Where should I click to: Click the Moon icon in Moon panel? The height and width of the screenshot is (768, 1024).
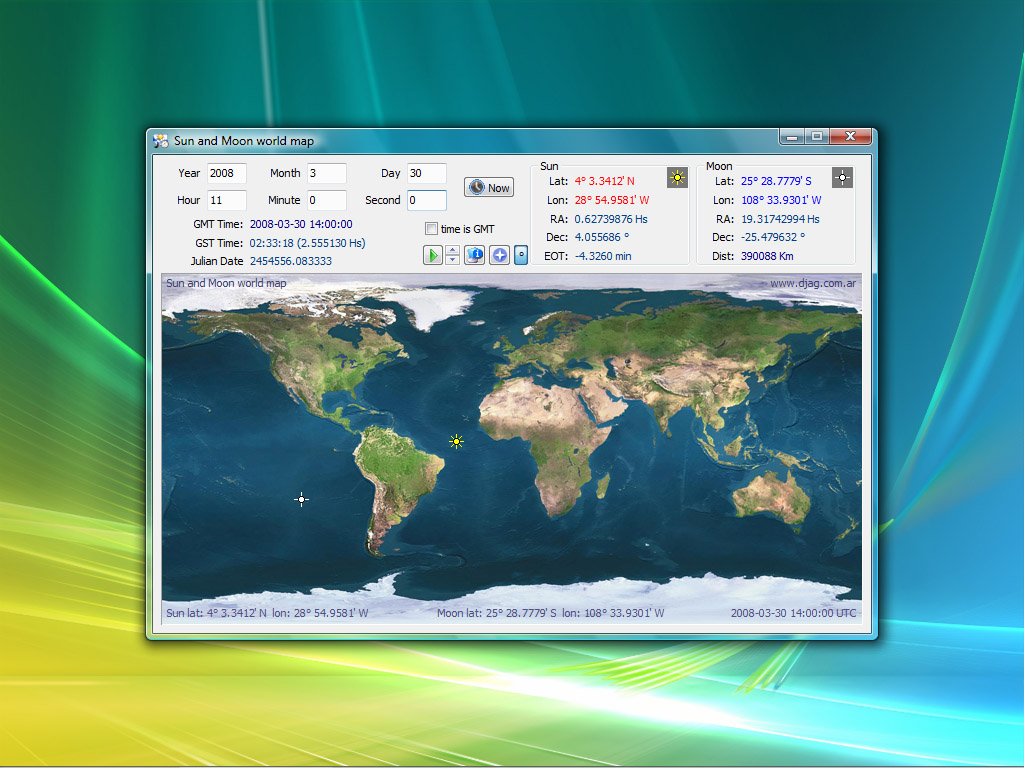coord(843,178)
